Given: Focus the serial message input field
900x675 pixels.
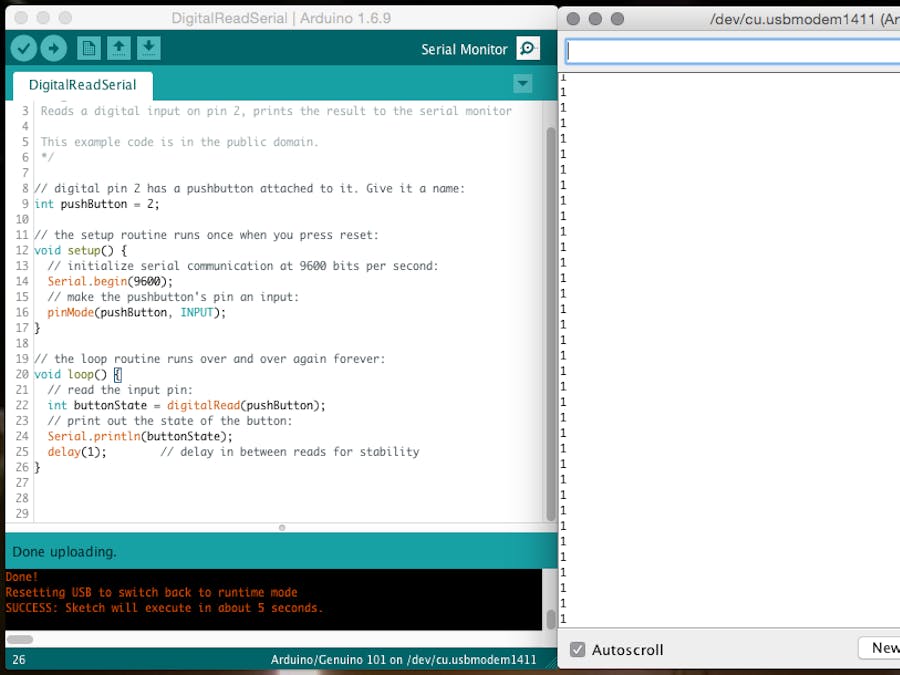Looking at the screenshot, I should pos(729,51).
